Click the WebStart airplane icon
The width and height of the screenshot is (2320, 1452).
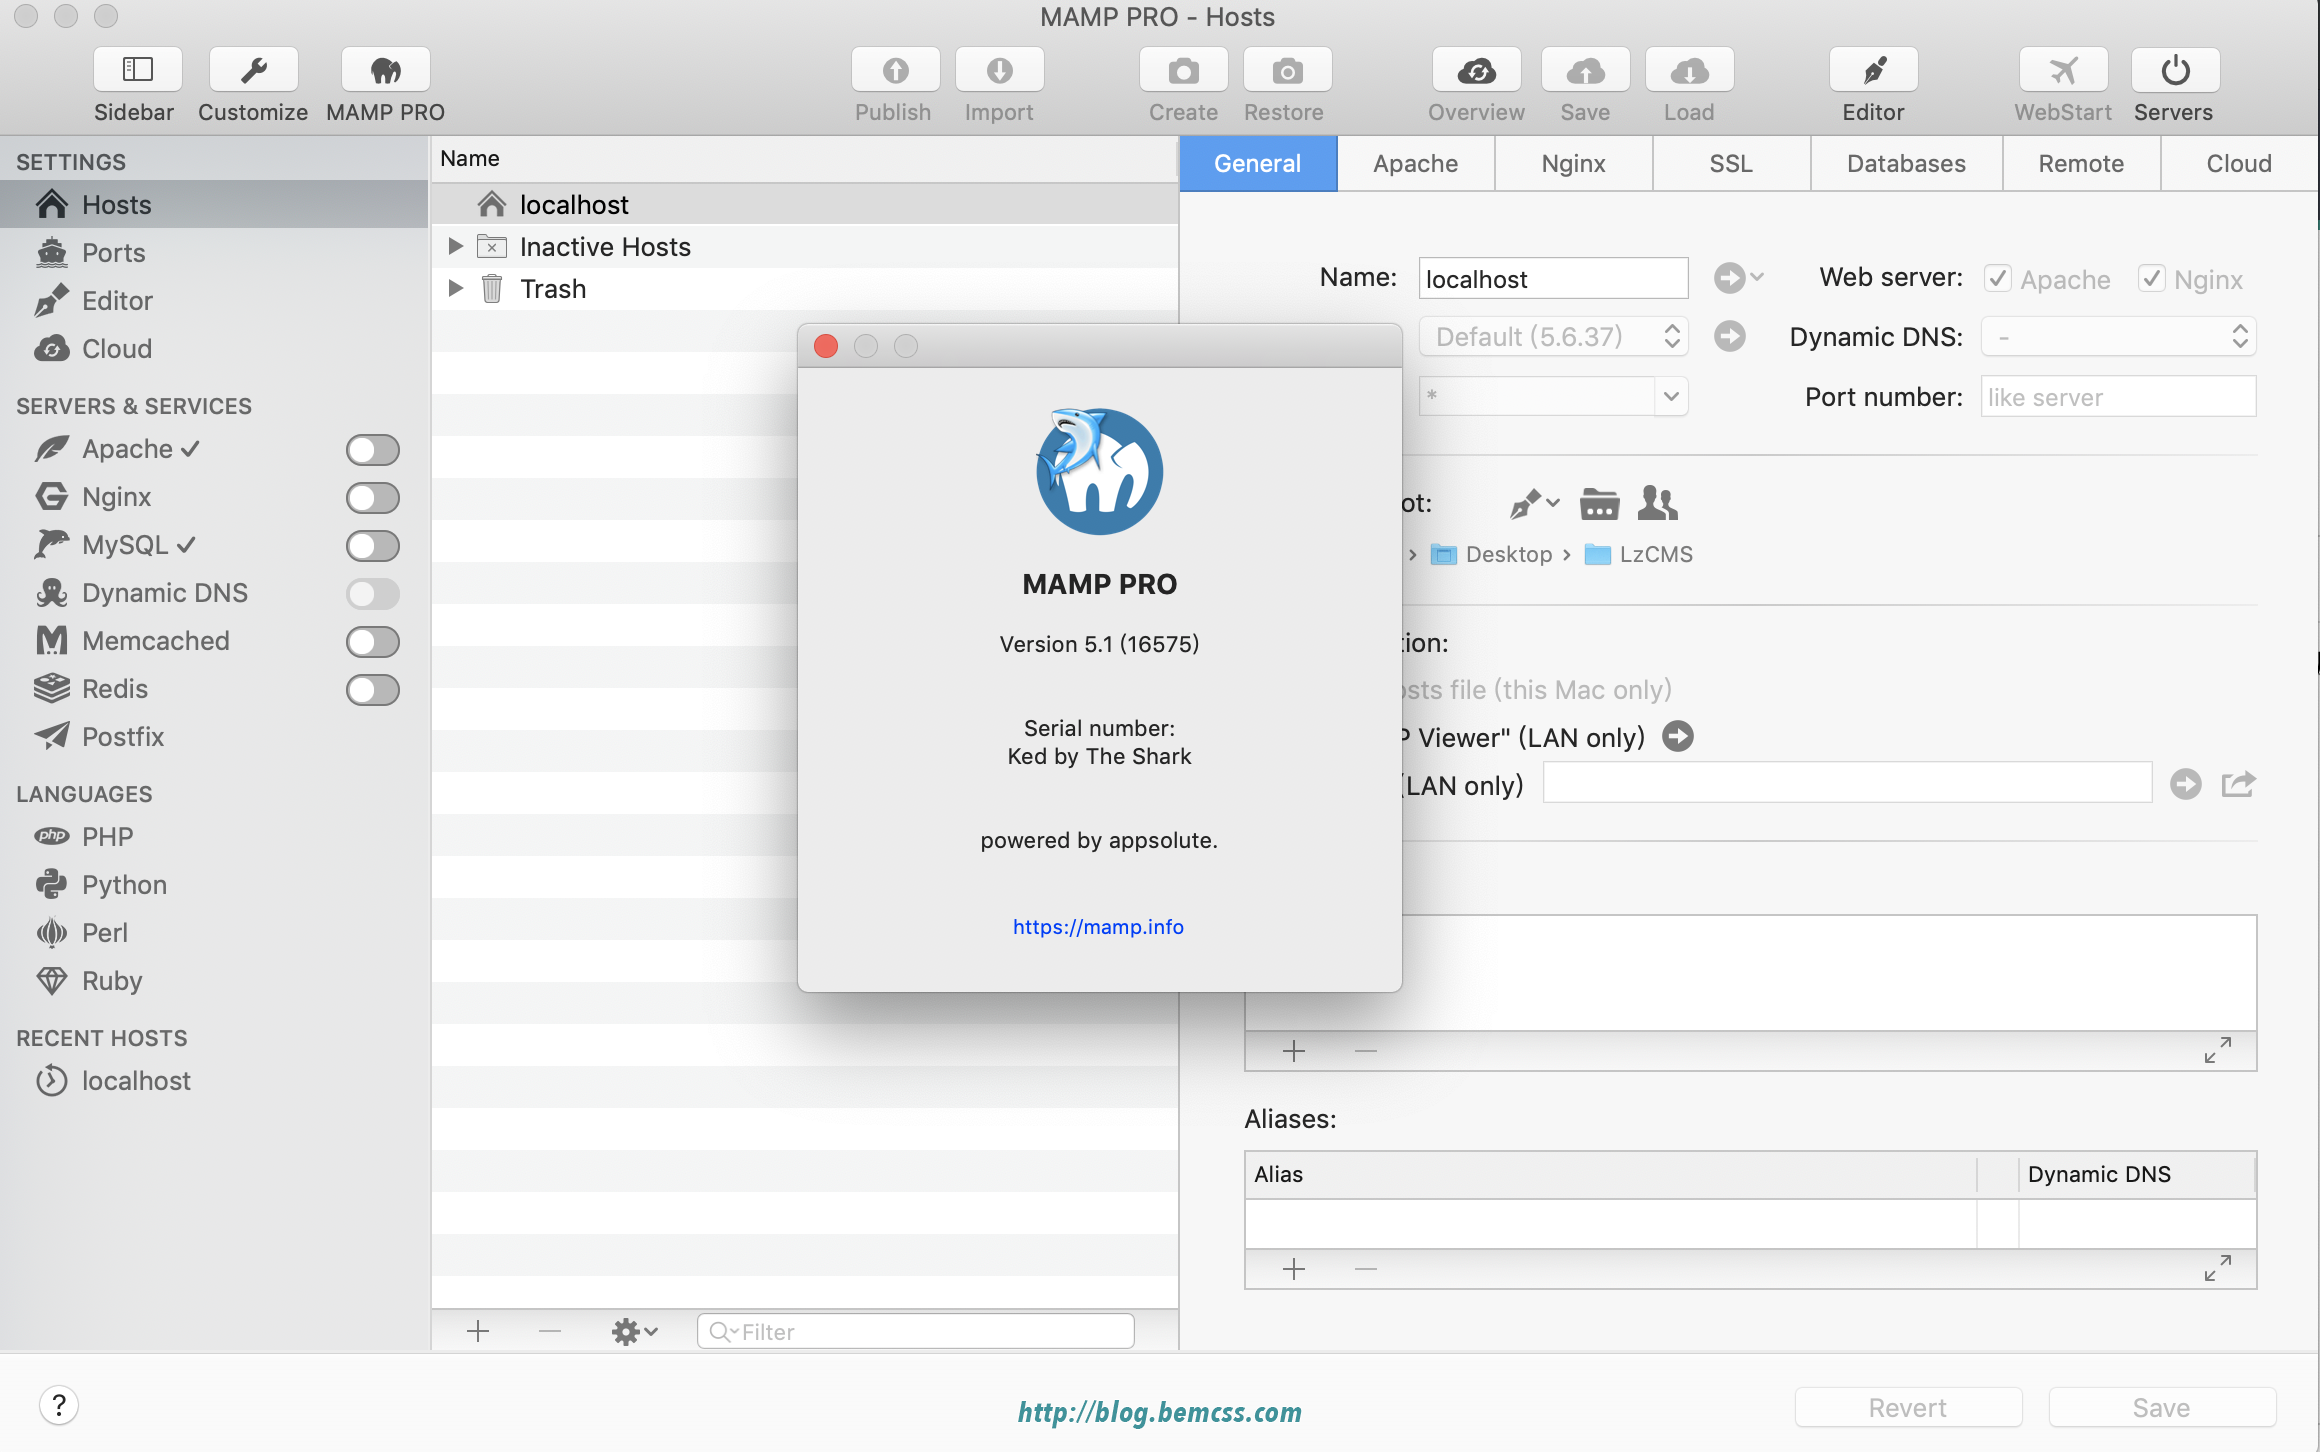click(x=2063, y=71)
